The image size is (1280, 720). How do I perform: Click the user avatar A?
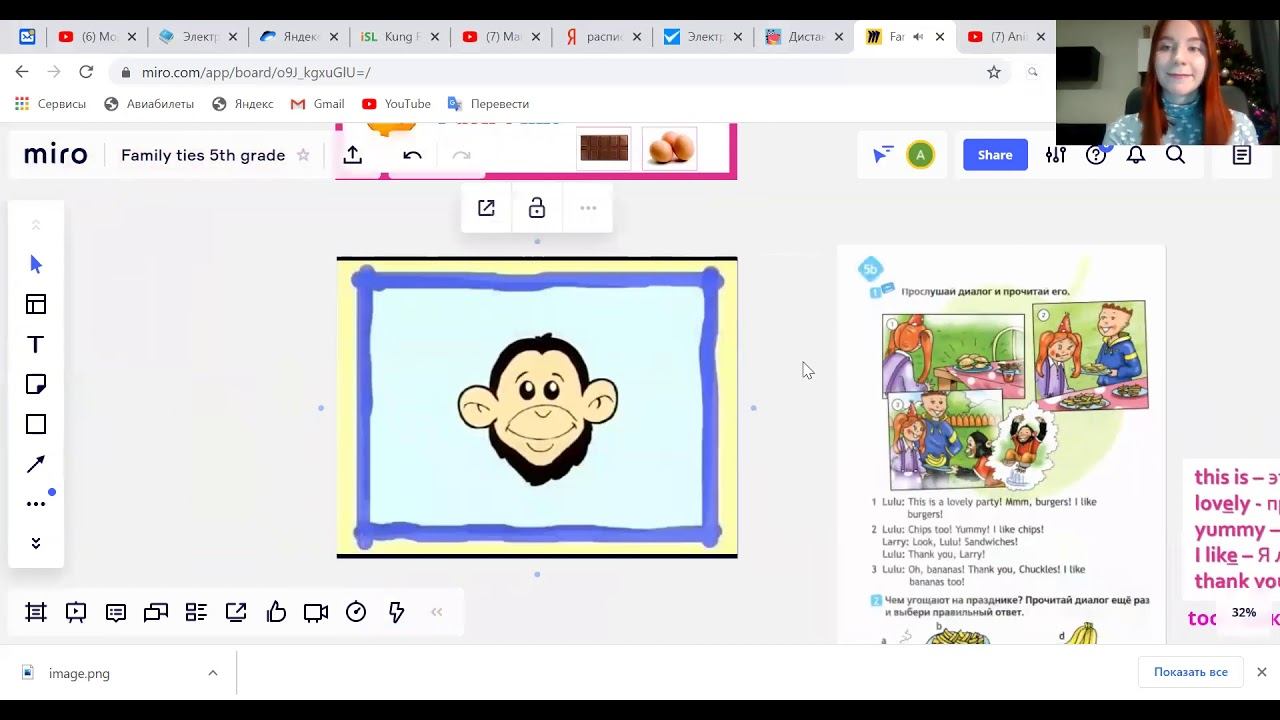coord(920,155)
